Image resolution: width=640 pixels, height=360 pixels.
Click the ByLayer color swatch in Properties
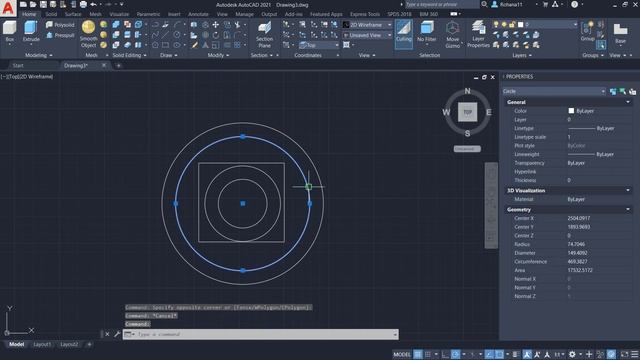click(x=571, y=111)
